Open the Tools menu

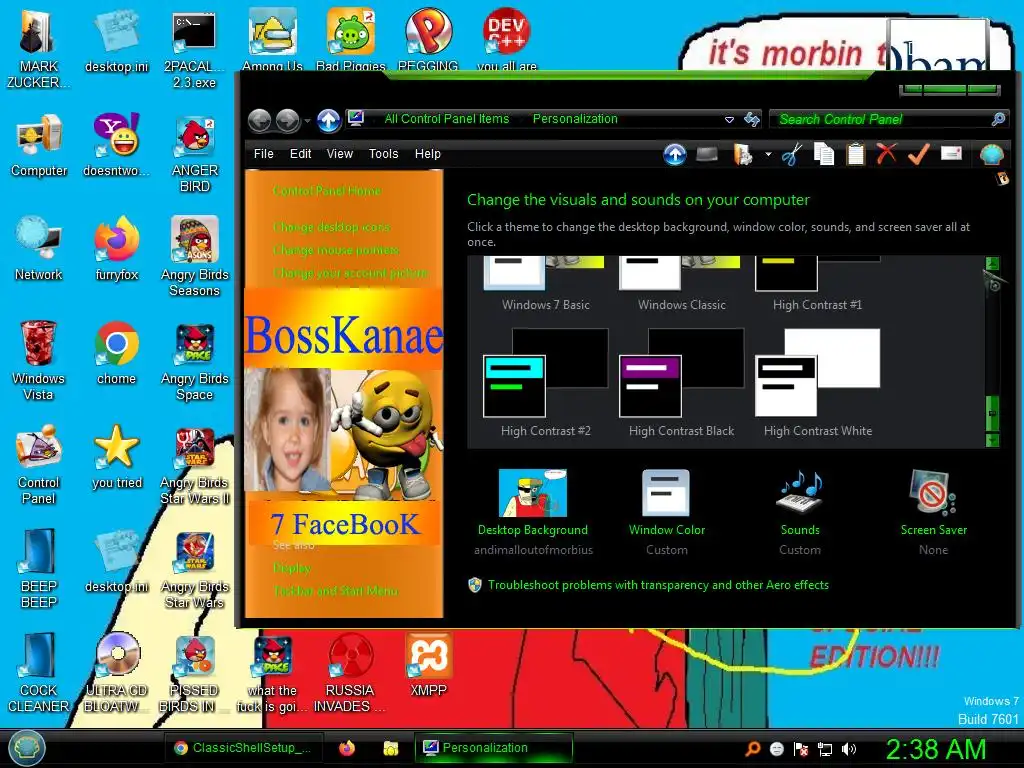(x=383, y=153)
